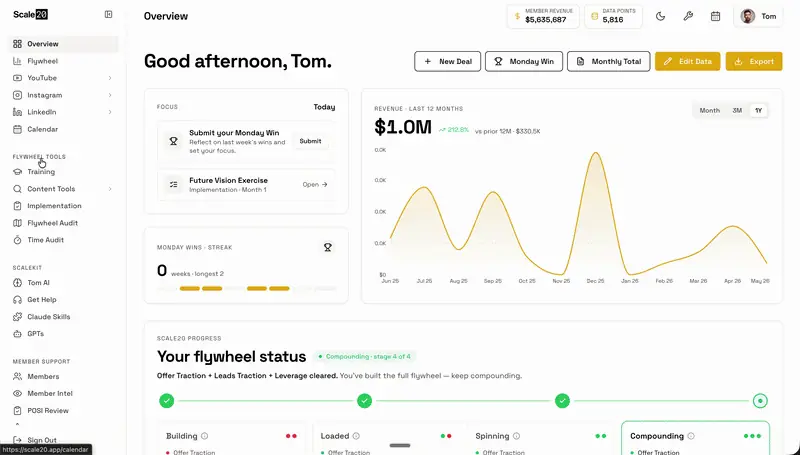Click the Monthly Total button
The height and width of the screenshot is (455, 800).
click(x=609, y=61)
